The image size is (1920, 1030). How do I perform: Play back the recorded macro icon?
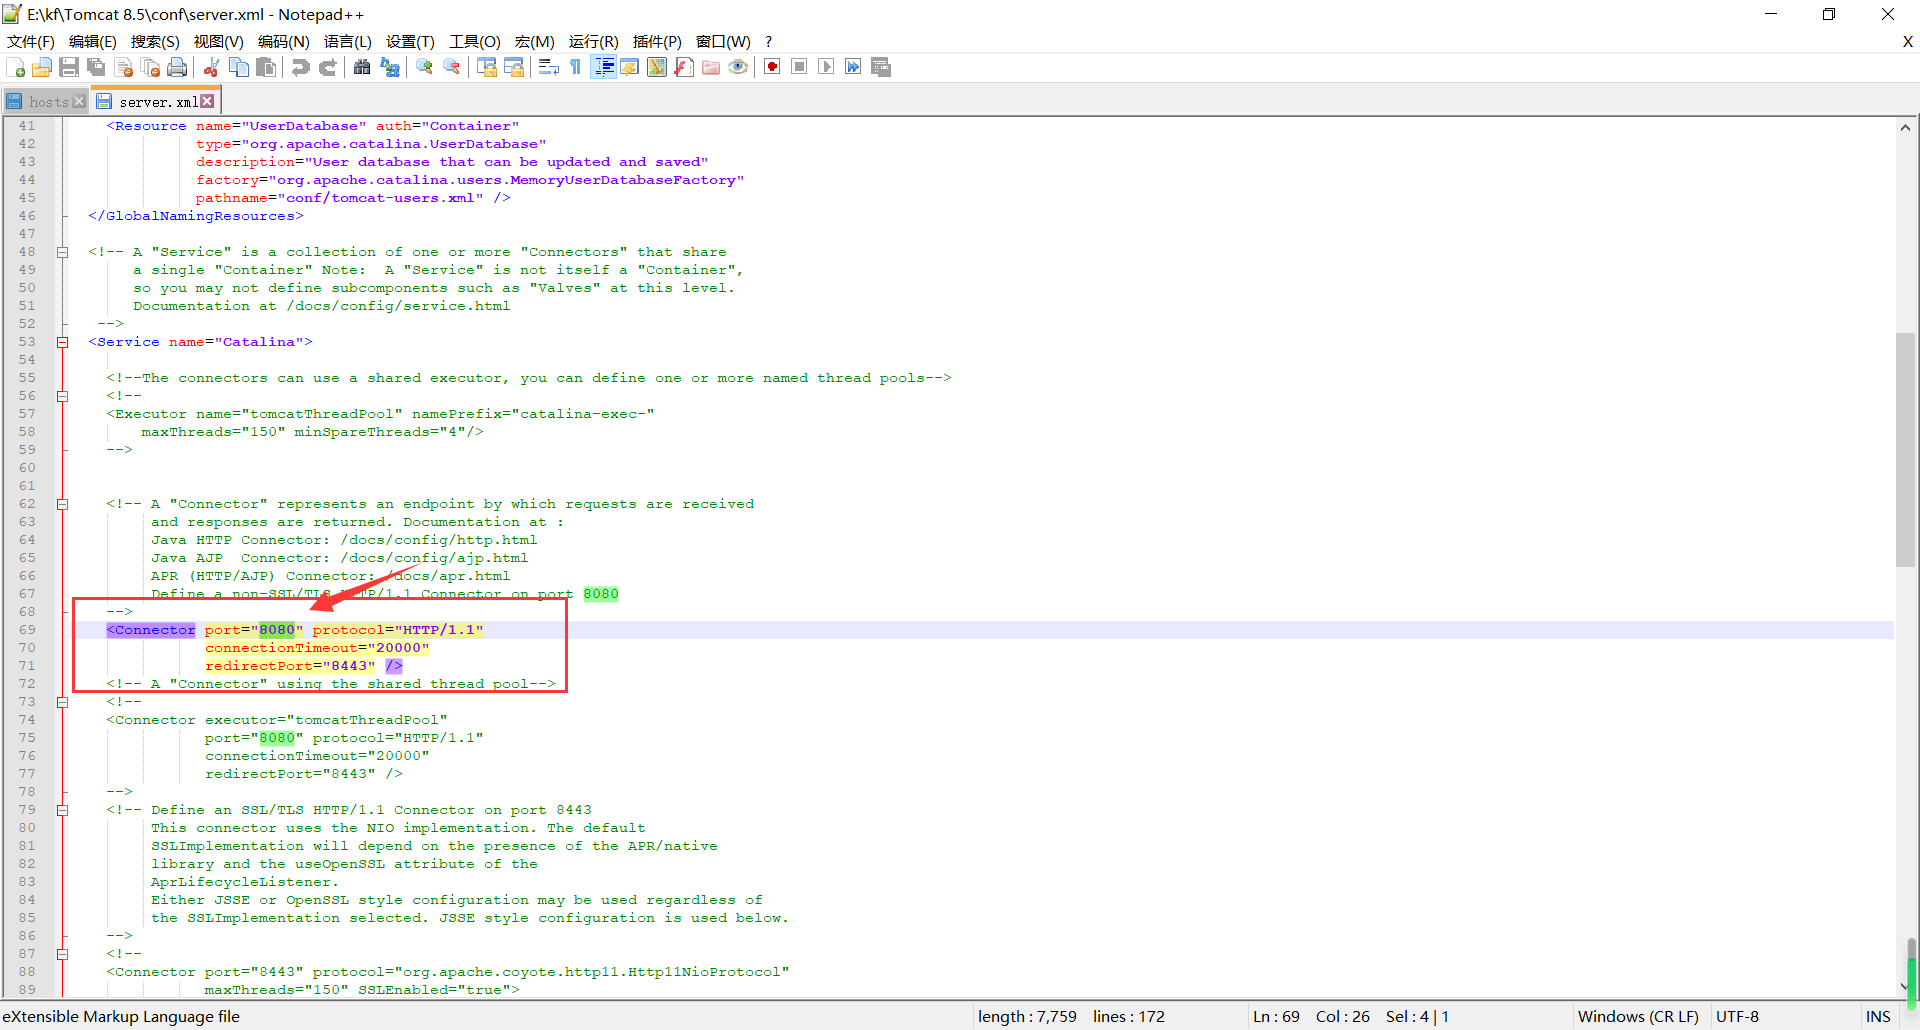pos(826,67)
